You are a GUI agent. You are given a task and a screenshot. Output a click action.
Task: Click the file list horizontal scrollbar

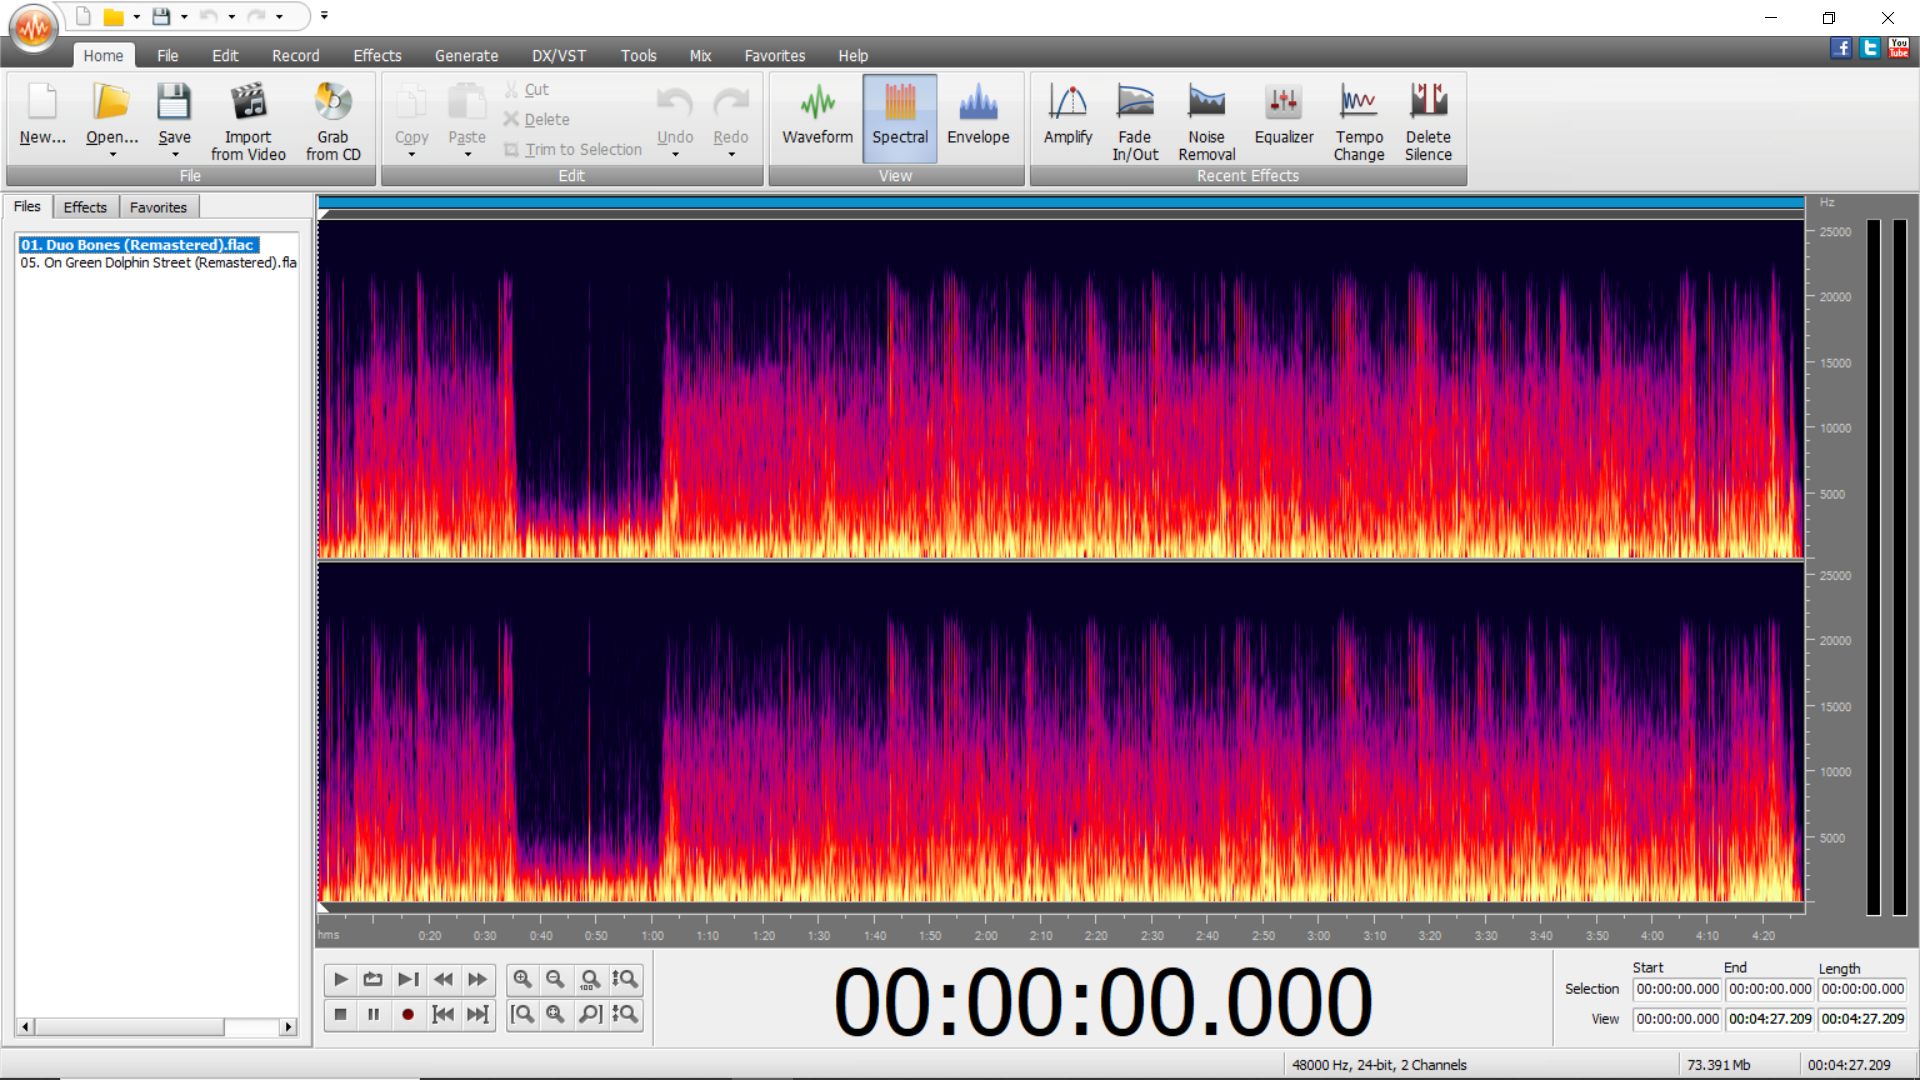pyautogui.click(x=130, y=1027)
